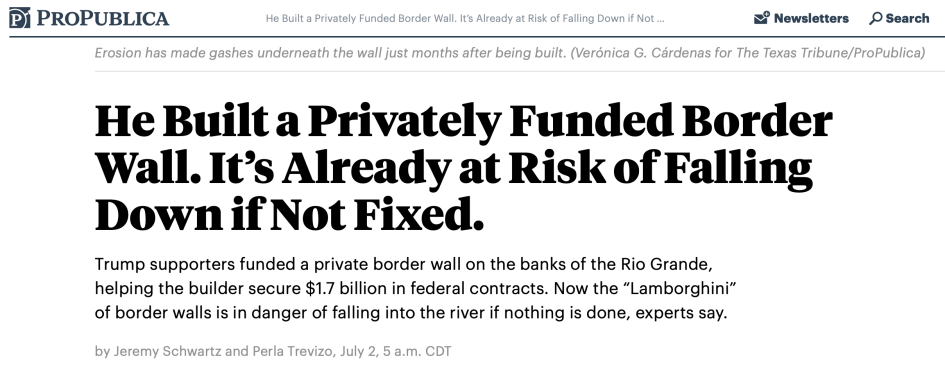The image size is (945, 377).
Task: Click headline line "He Built a Privately Funded Border"
Action: click(x=463, y=122)
